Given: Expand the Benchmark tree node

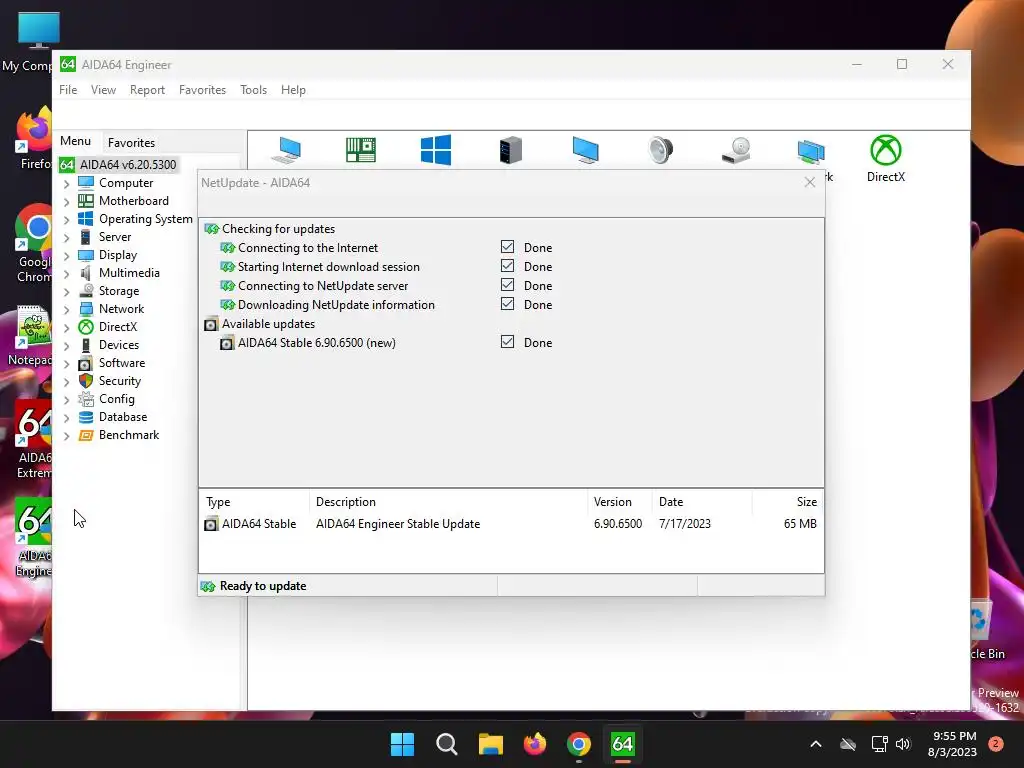Looking at the screenshot, I should point(67,436).
